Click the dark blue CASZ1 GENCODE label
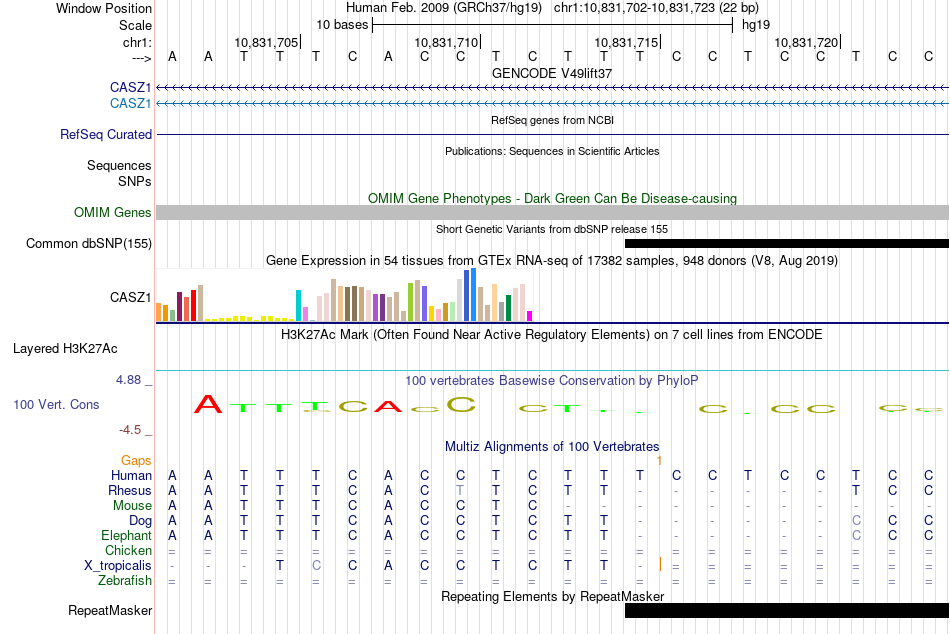This screenshot has width=950, height=634. 130,87
